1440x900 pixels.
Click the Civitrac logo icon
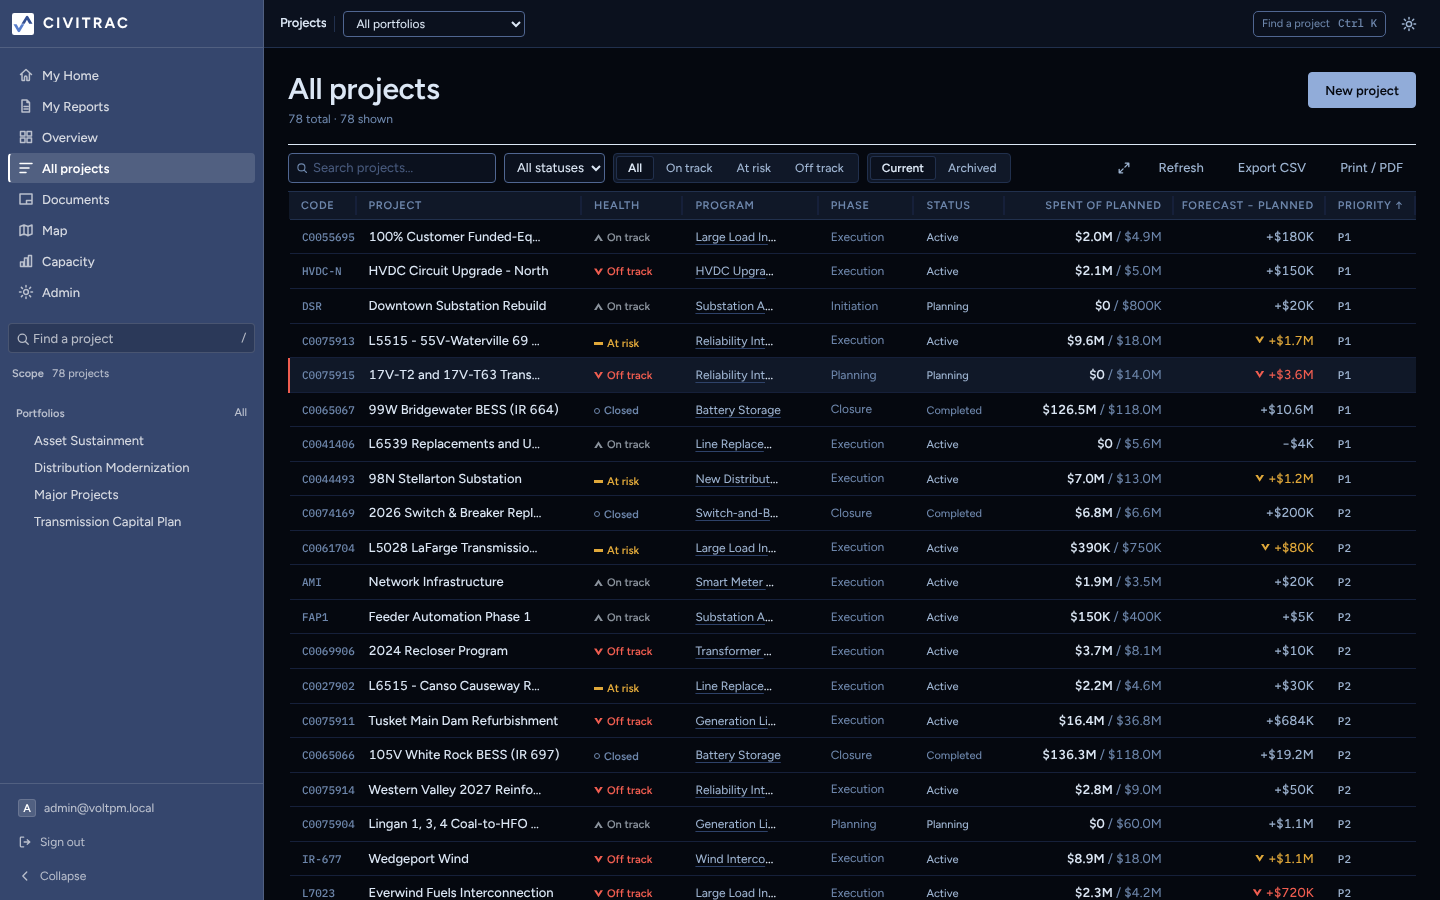click(x=23, y=23)
